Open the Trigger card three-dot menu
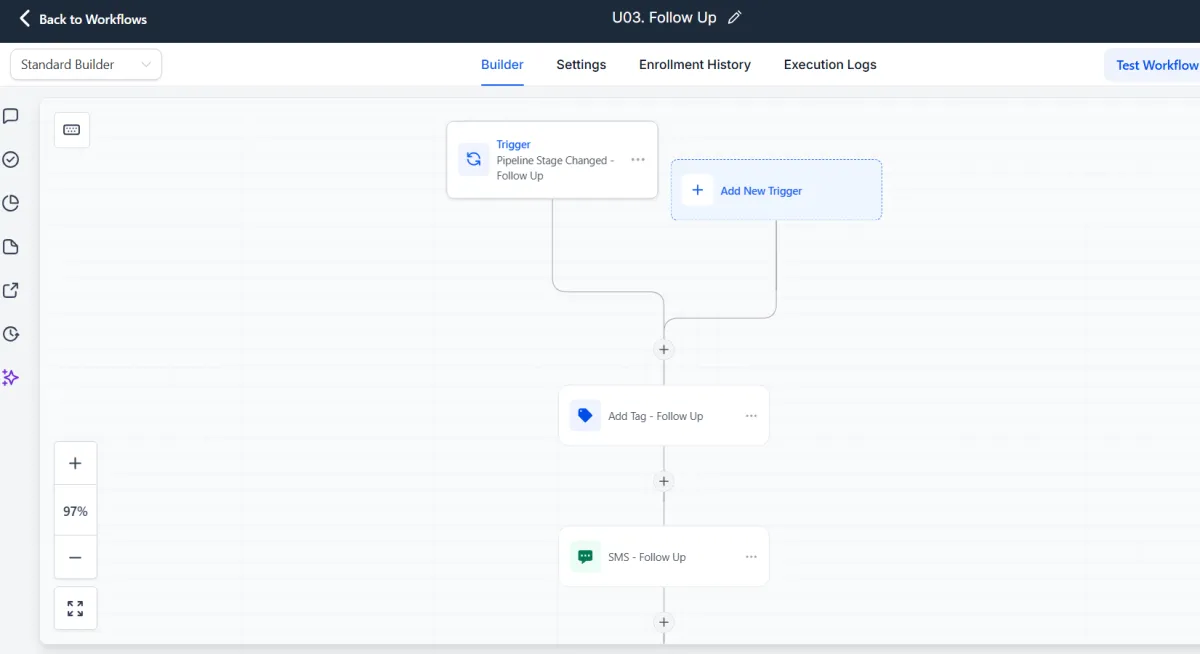Image resolution: width=1200 pixels, height=654 pixels. [x=638, y=160]
